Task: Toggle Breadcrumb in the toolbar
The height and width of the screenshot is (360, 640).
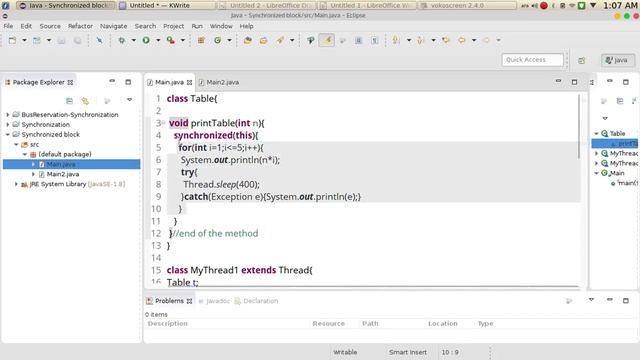Action: click(x=311, y=40)
